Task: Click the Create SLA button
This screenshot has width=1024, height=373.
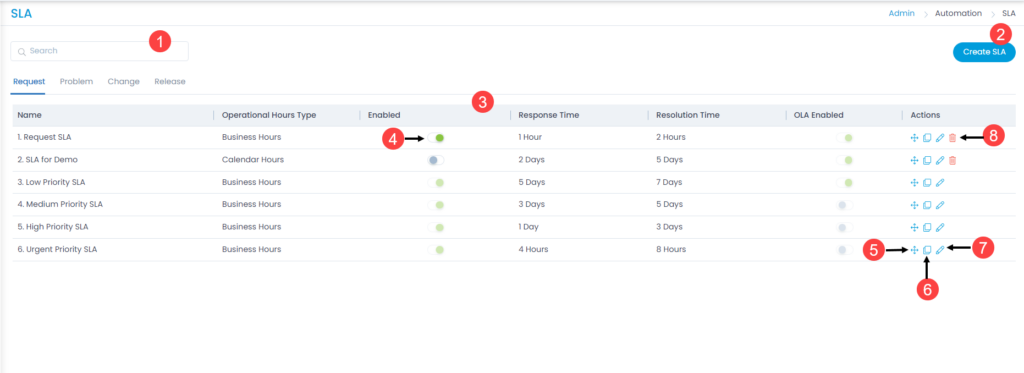Action: (x=984, y=52)
